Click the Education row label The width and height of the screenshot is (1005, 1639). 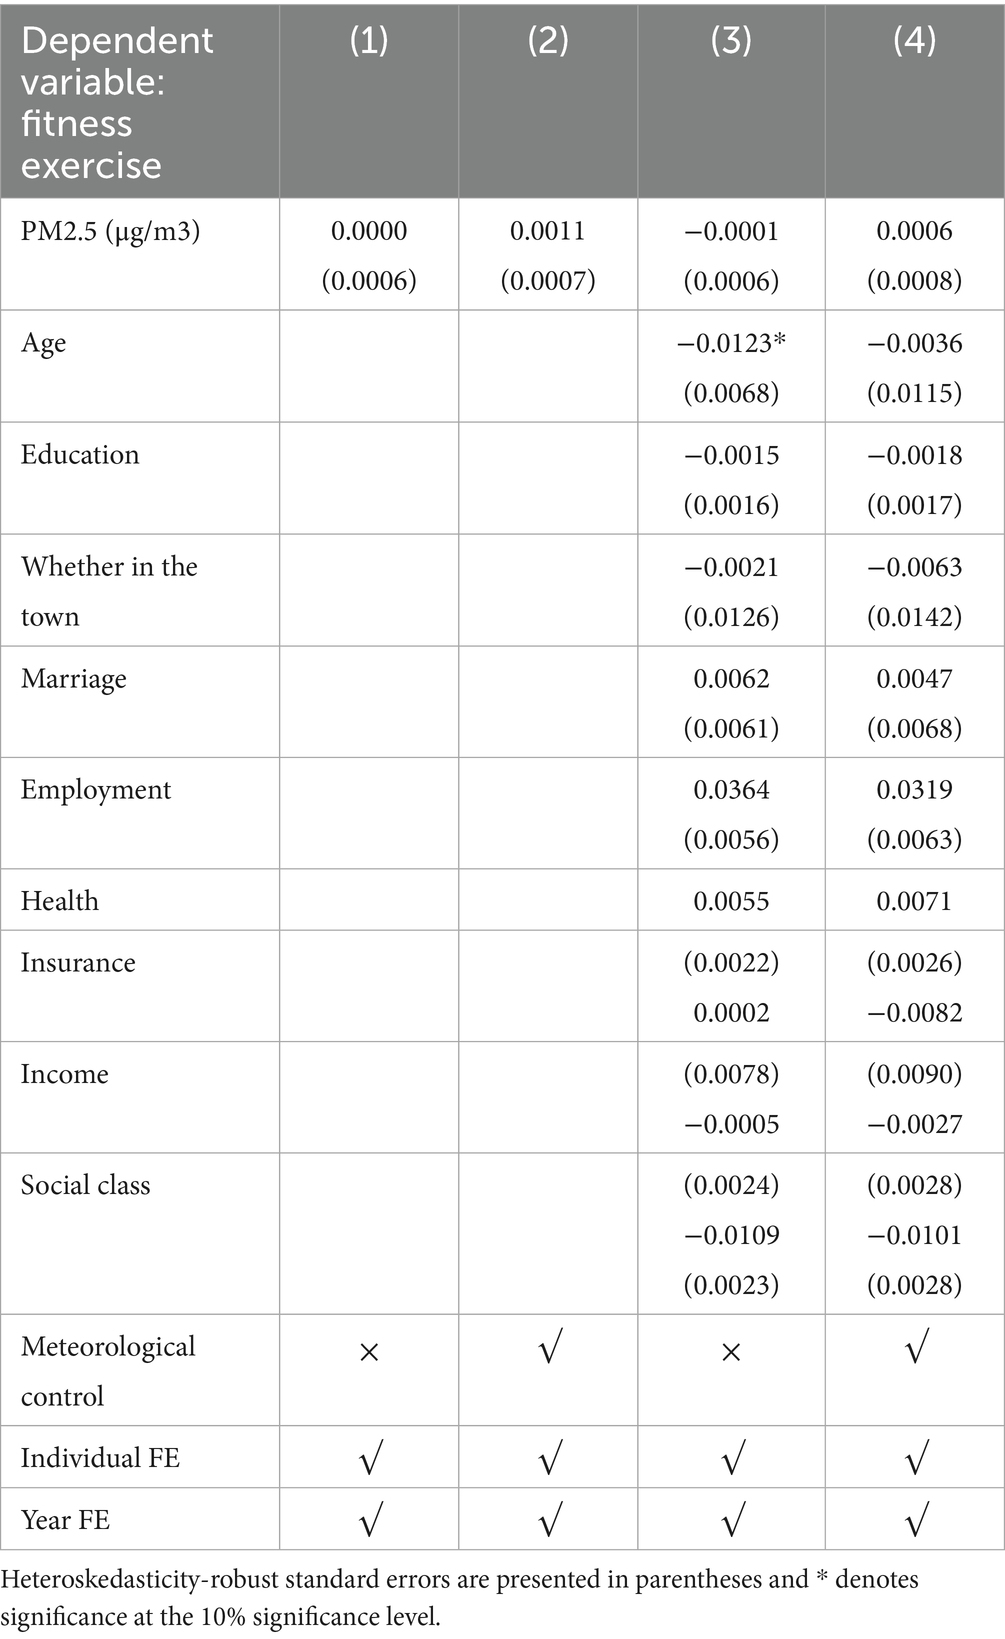tap(80, 455)
